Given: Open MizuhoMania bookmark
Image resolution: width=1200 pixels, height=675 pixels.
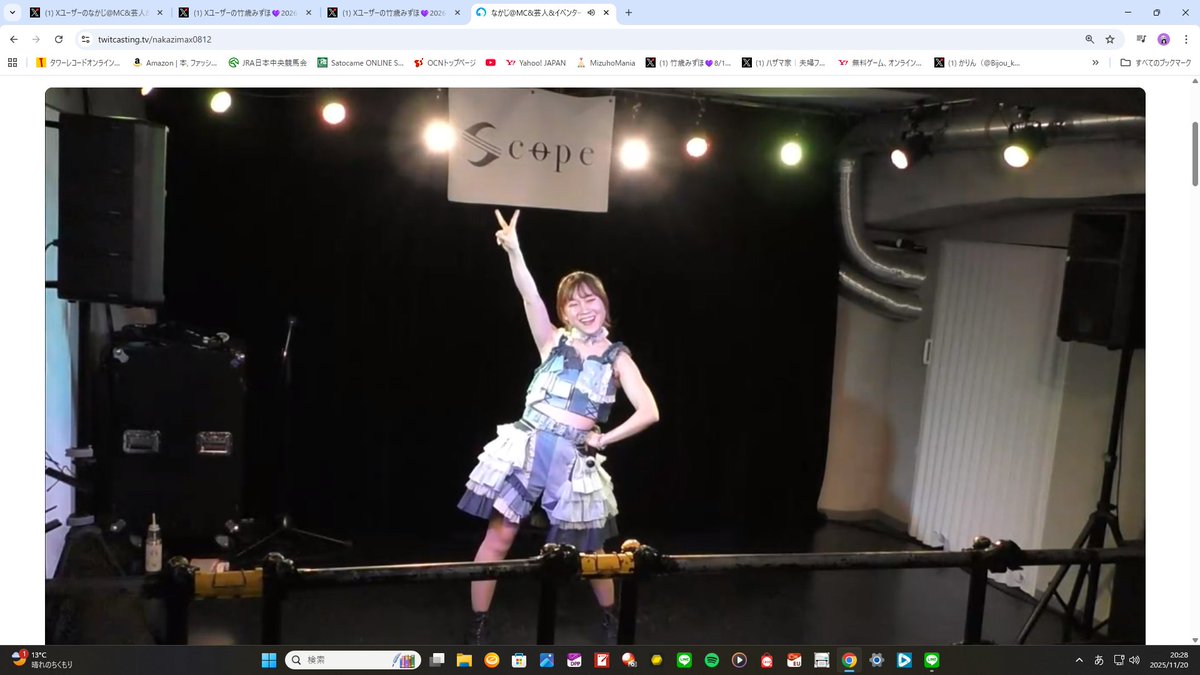Looking at the screenshot, I should [x=605, y=62].
